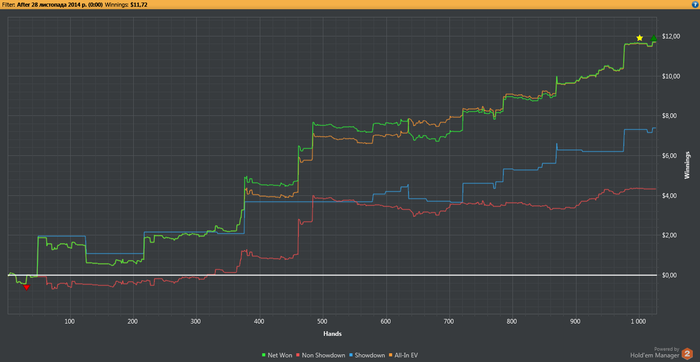
Task: Open the blue help icon in the filter bar
Action: click(x=696, y=4)
